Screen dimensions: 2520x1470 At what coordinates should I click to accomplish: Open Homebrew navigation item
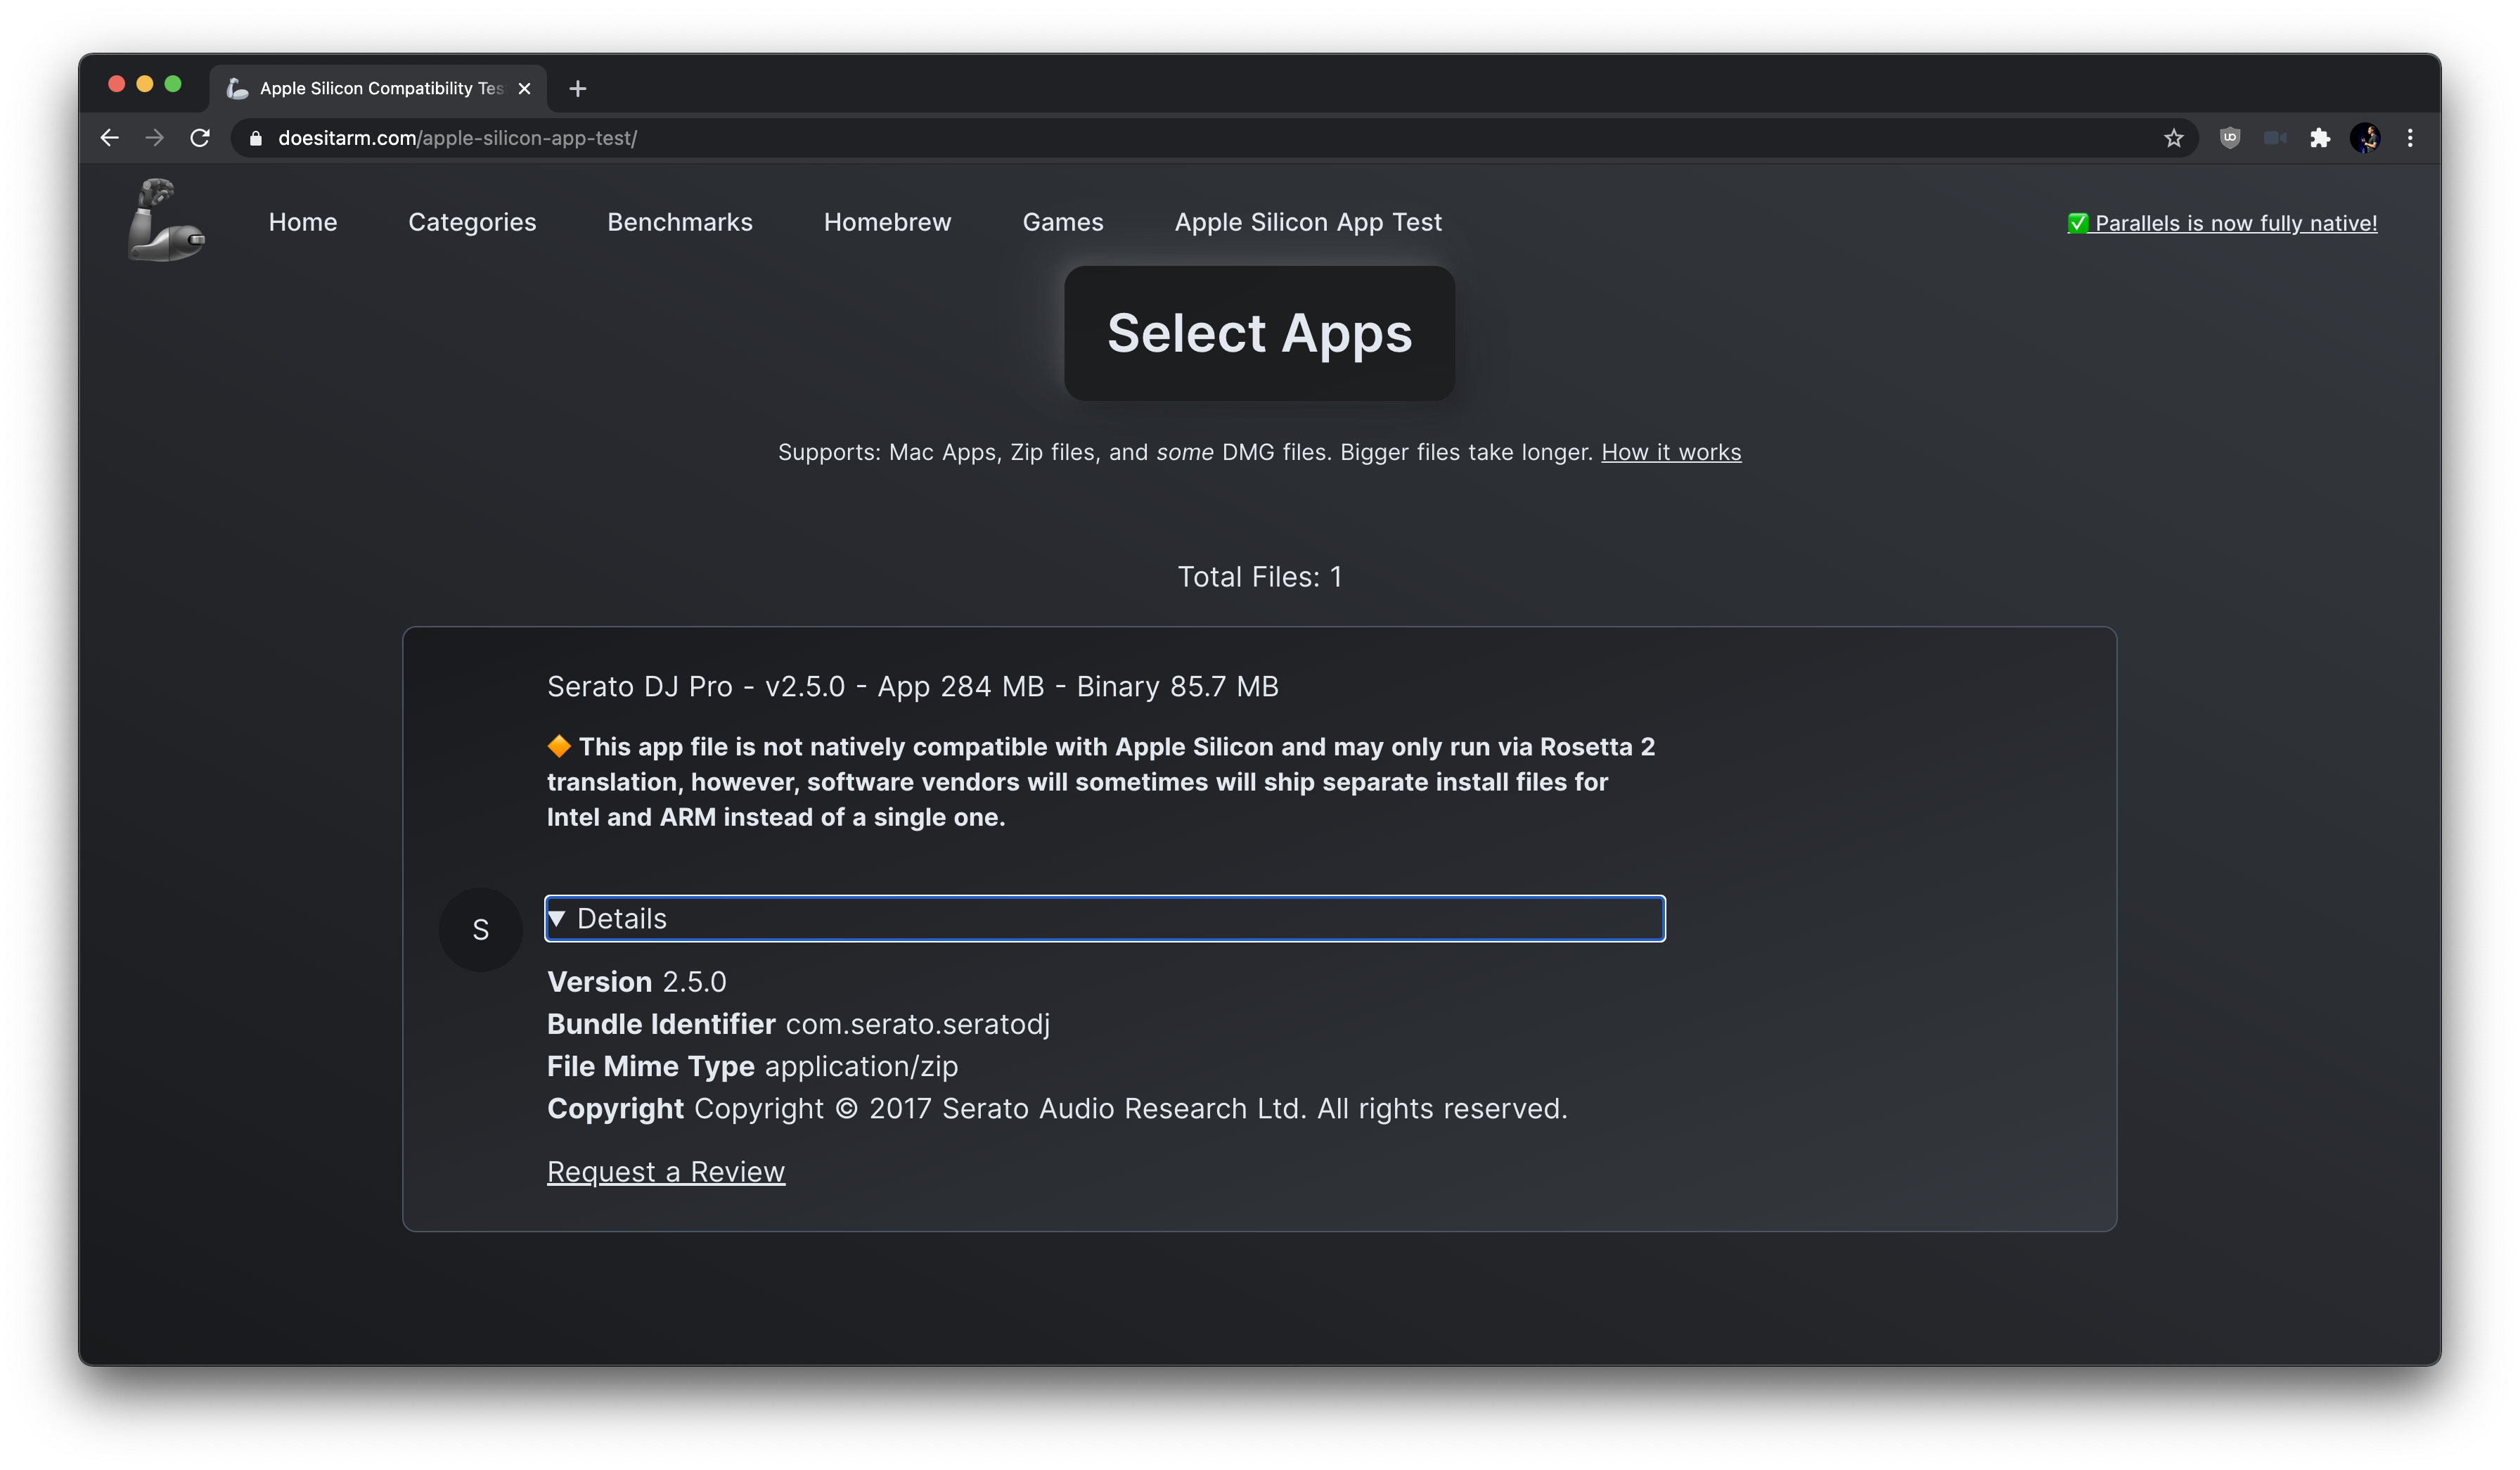pos(888,222)
